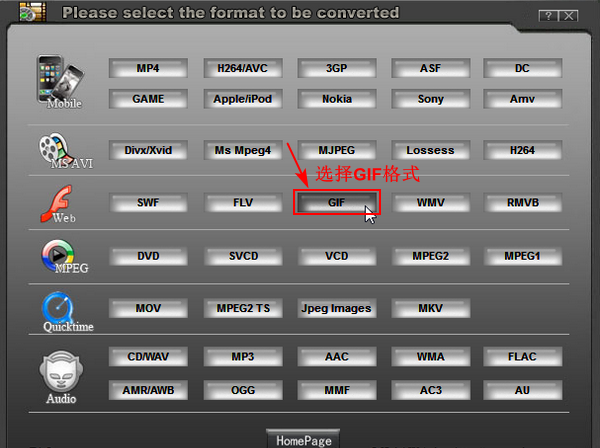Viewport: 600px width, 448px height.
Task: Choose MP4 output format
Action: (148, 68)
